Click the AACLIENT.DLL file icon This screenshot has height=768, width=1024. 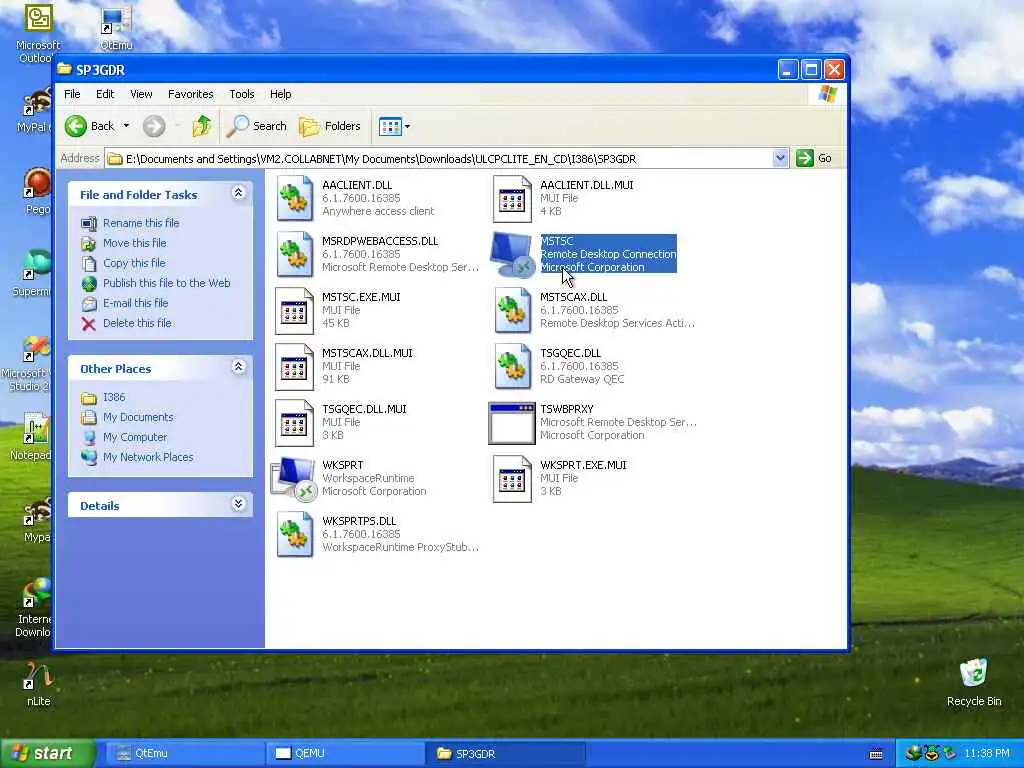tap(295, 198)
